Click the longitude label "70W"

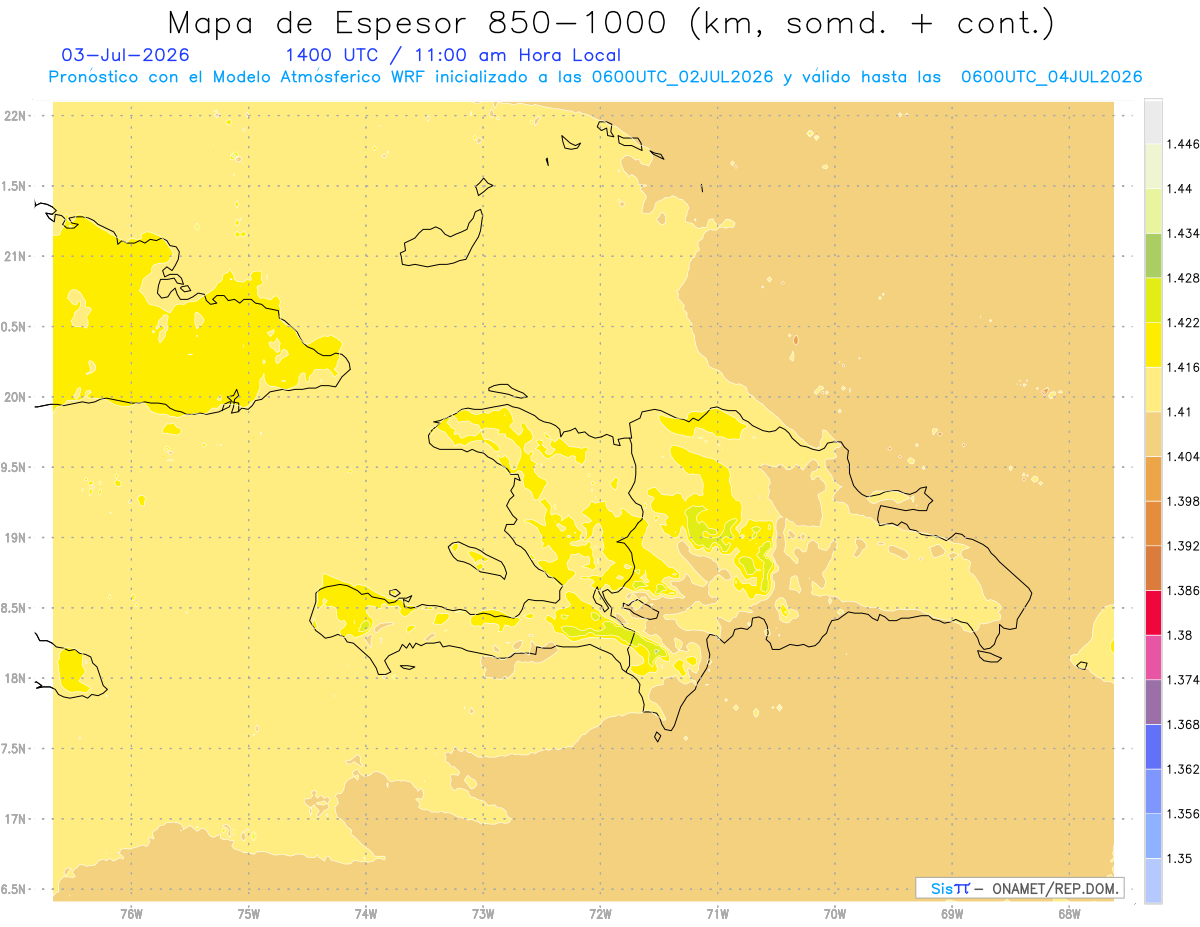click(x=834, y=913)
